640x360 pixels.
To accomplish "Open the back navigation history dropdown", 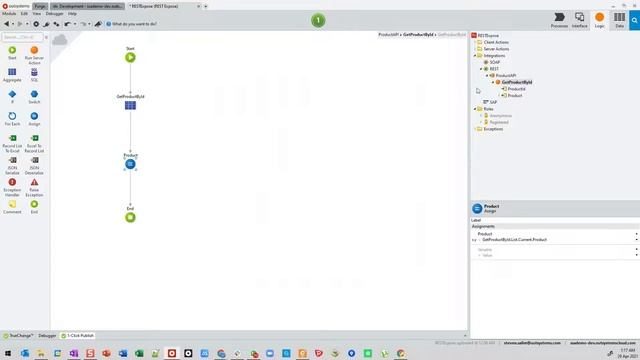I will [13, 24].
